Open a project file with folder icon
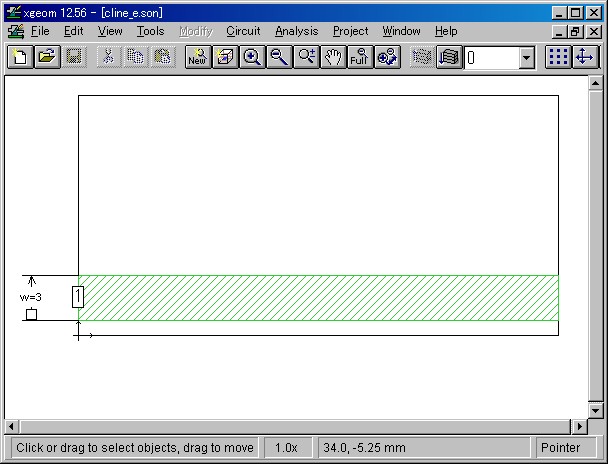 point(47,57)
